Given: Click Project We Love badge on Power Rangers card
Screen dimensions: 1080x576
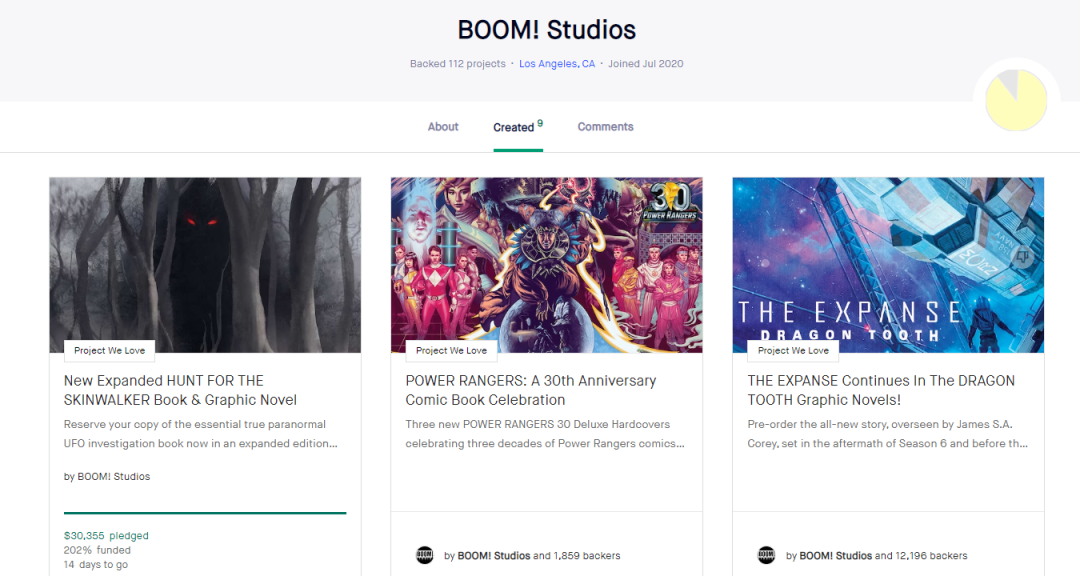Looking at the screenshot, I should pyautogui.click(x=451, y=351).
